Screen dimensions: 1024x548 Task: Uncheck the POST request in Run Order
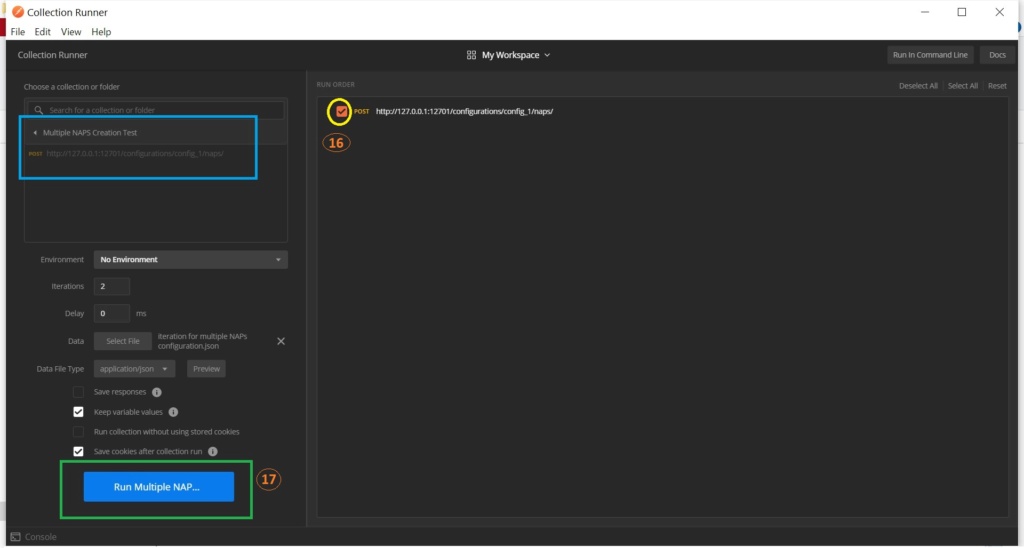342,112
